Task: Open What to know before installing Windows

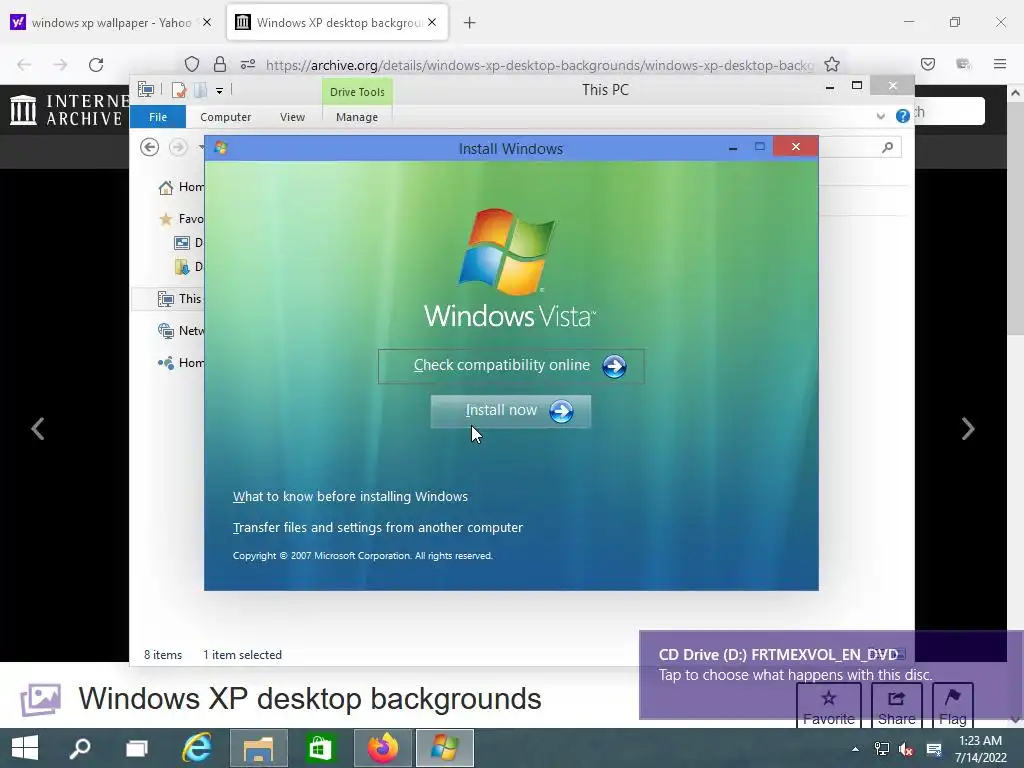Action: tap(350, 496)
